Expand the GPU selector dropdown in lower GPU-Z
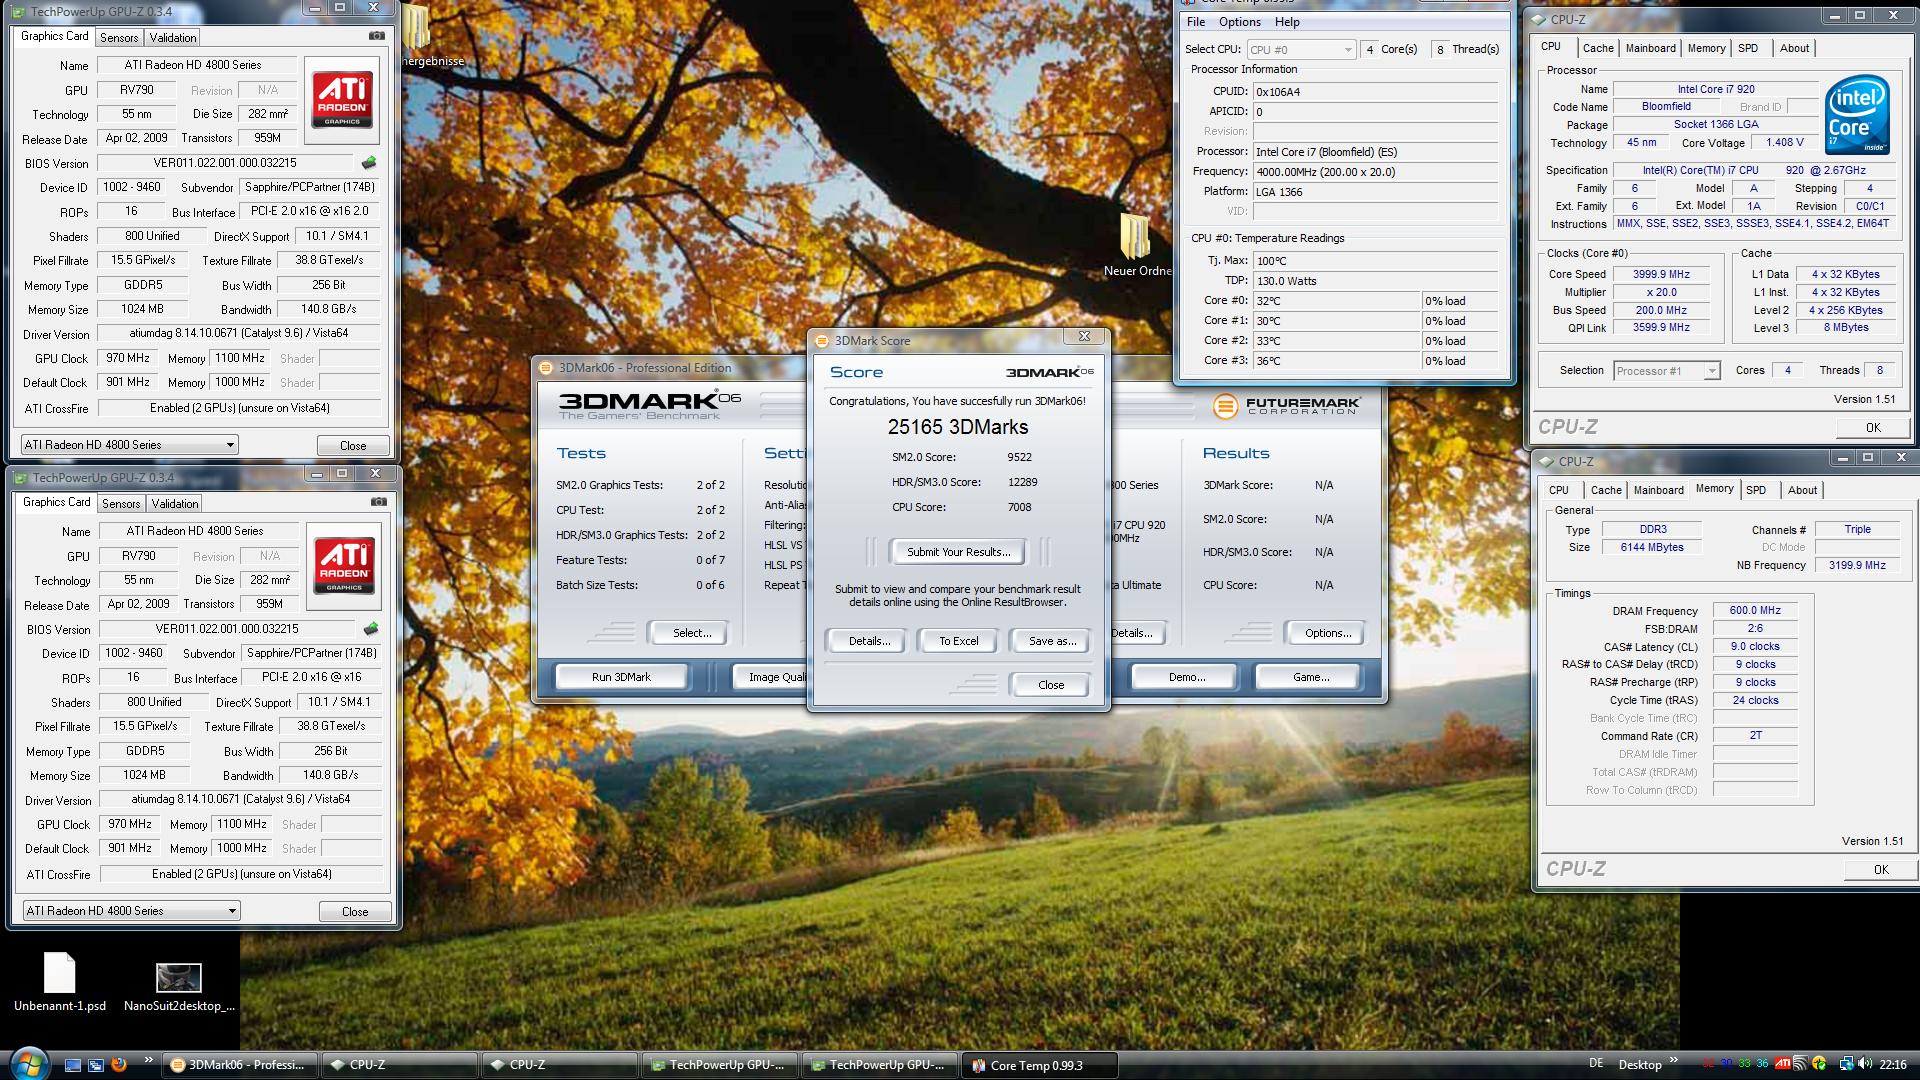 pyautogui.click(x=232, y=911)
